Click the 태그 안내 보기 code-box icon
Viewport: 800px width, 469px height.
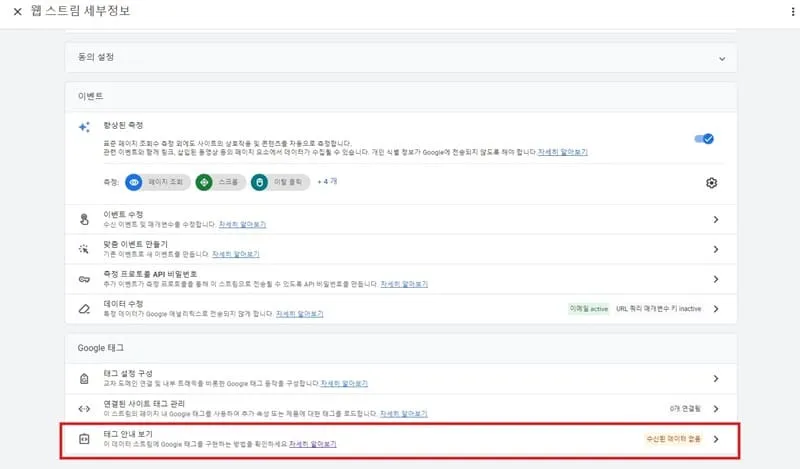pos(84,439)
